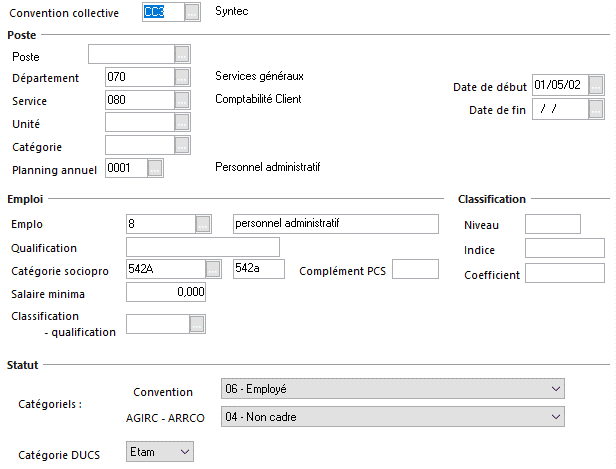Click the Emploi code lookup button
616x469 pixels.
tap(203, 223)
